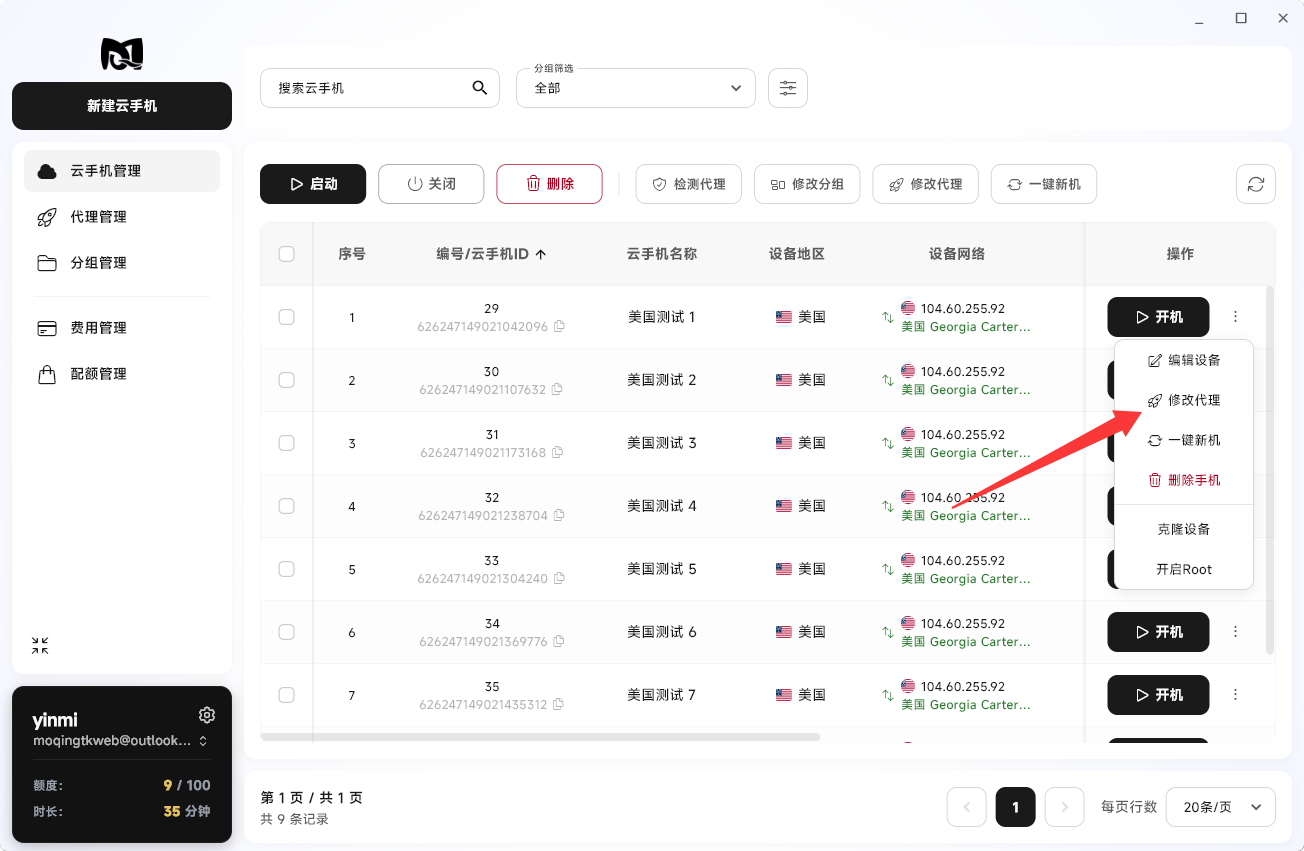
Task: Choose 克隆设备 from the context menu
Action: tap(1184, 529)
